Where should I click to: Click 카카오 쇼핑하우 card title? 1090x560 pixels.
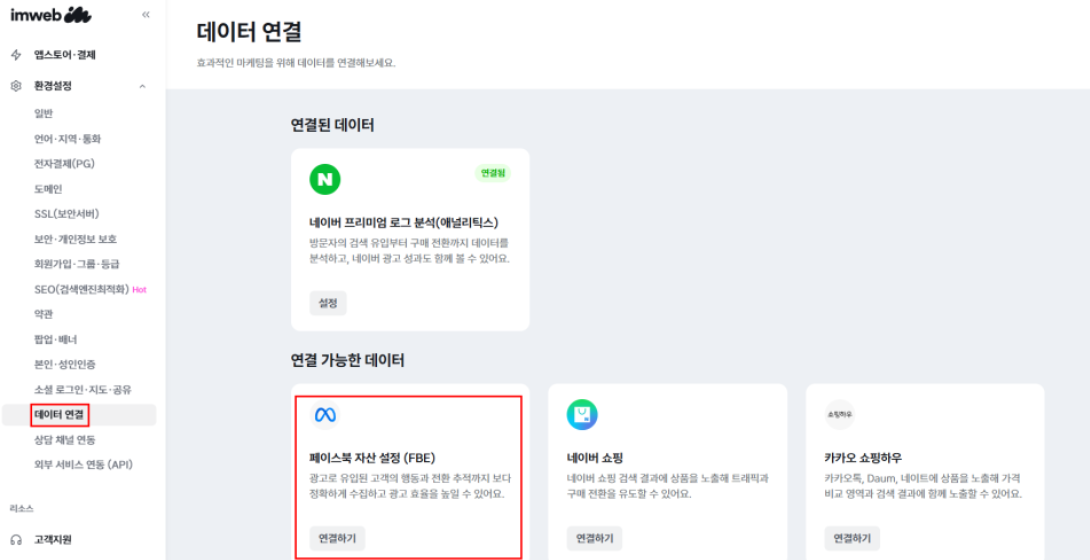pyautogui.click(x=862, y=458)
